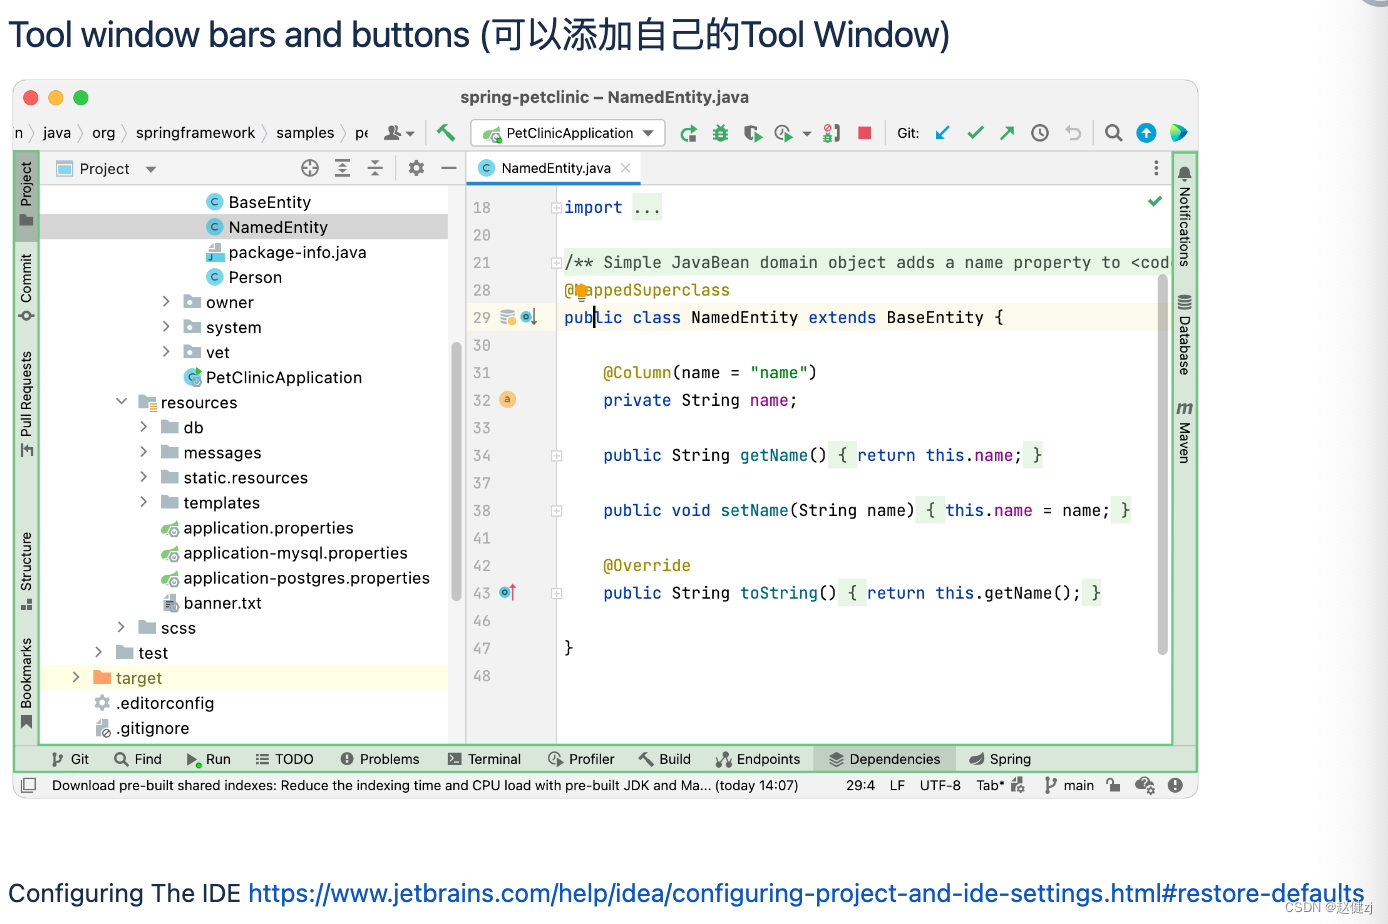Viewport: 1388px width, 924px height.
Task: Open the Endpoints tool window tab
Action: coord(758,759)
